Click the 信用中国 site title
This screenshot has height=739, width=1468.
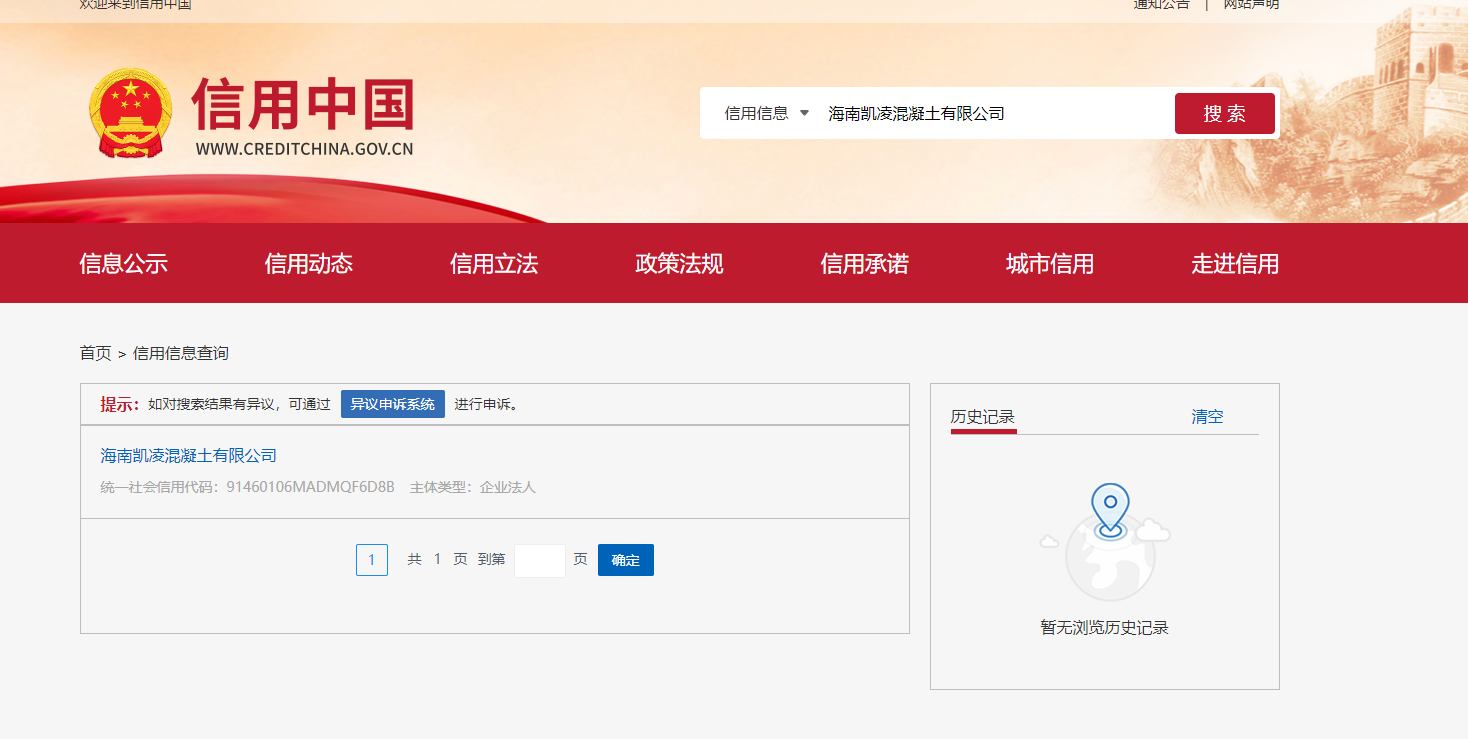coord(303,103)
